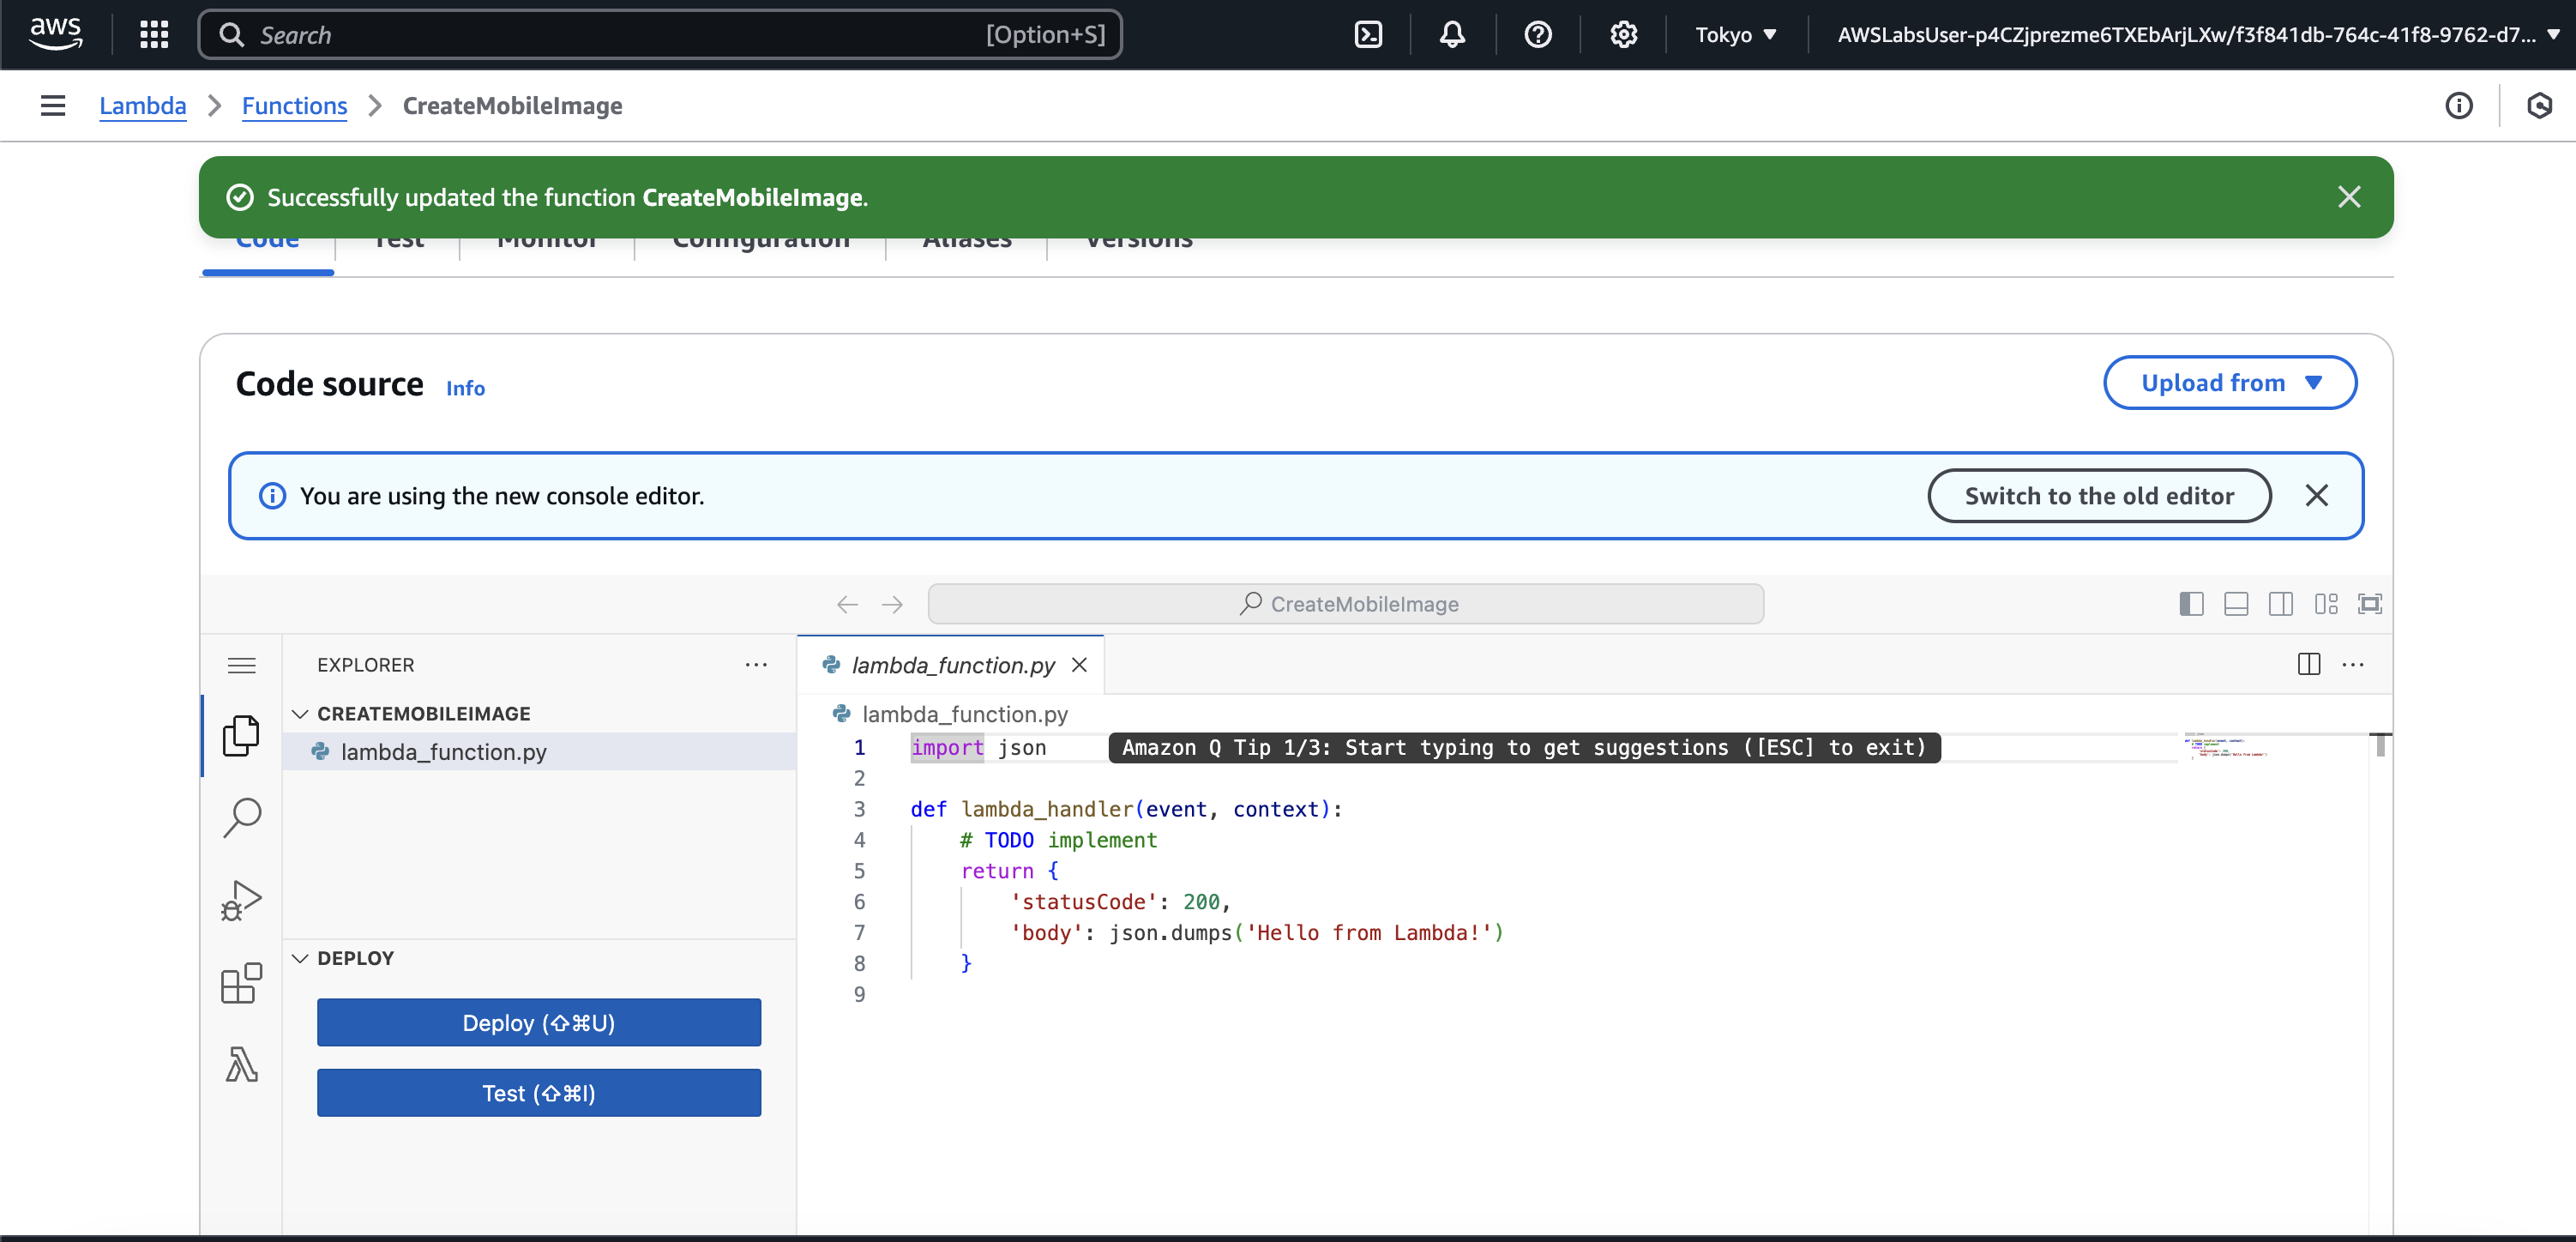Open the Tokyo region selector
The image size is (2576, 1242).
(x=1735, y=35)
